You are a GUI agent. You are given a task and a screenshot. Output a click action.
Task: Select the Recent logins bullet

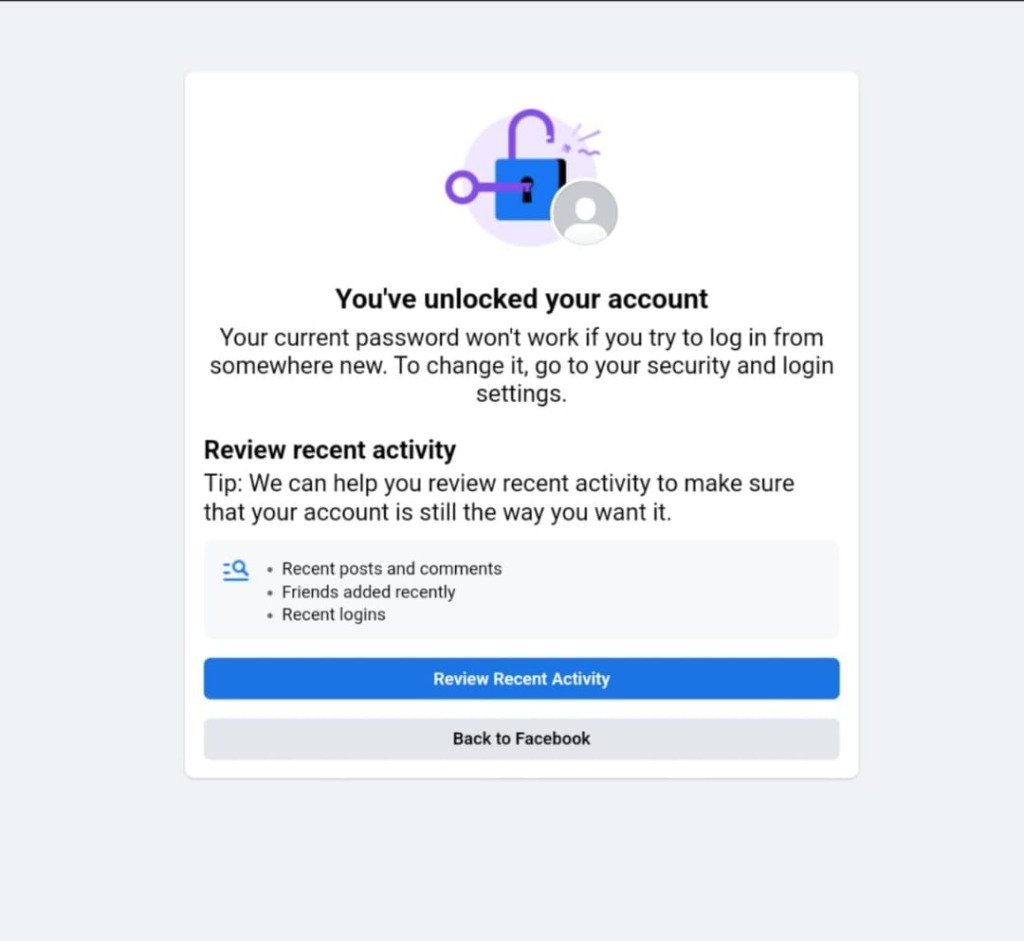point(333,614)
